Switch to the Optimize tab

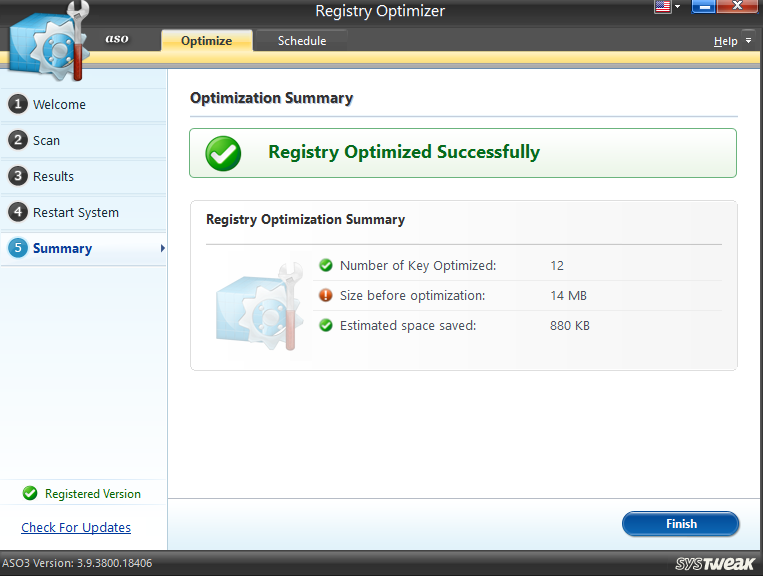coord(206,40)
